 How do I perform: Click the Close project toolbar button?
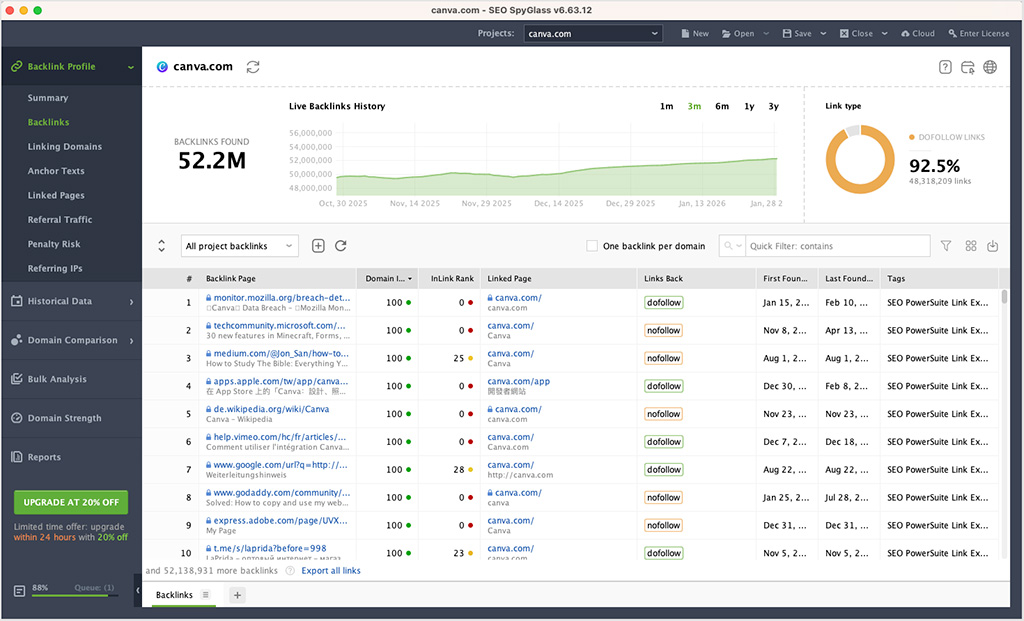click(x=856, y=33)
